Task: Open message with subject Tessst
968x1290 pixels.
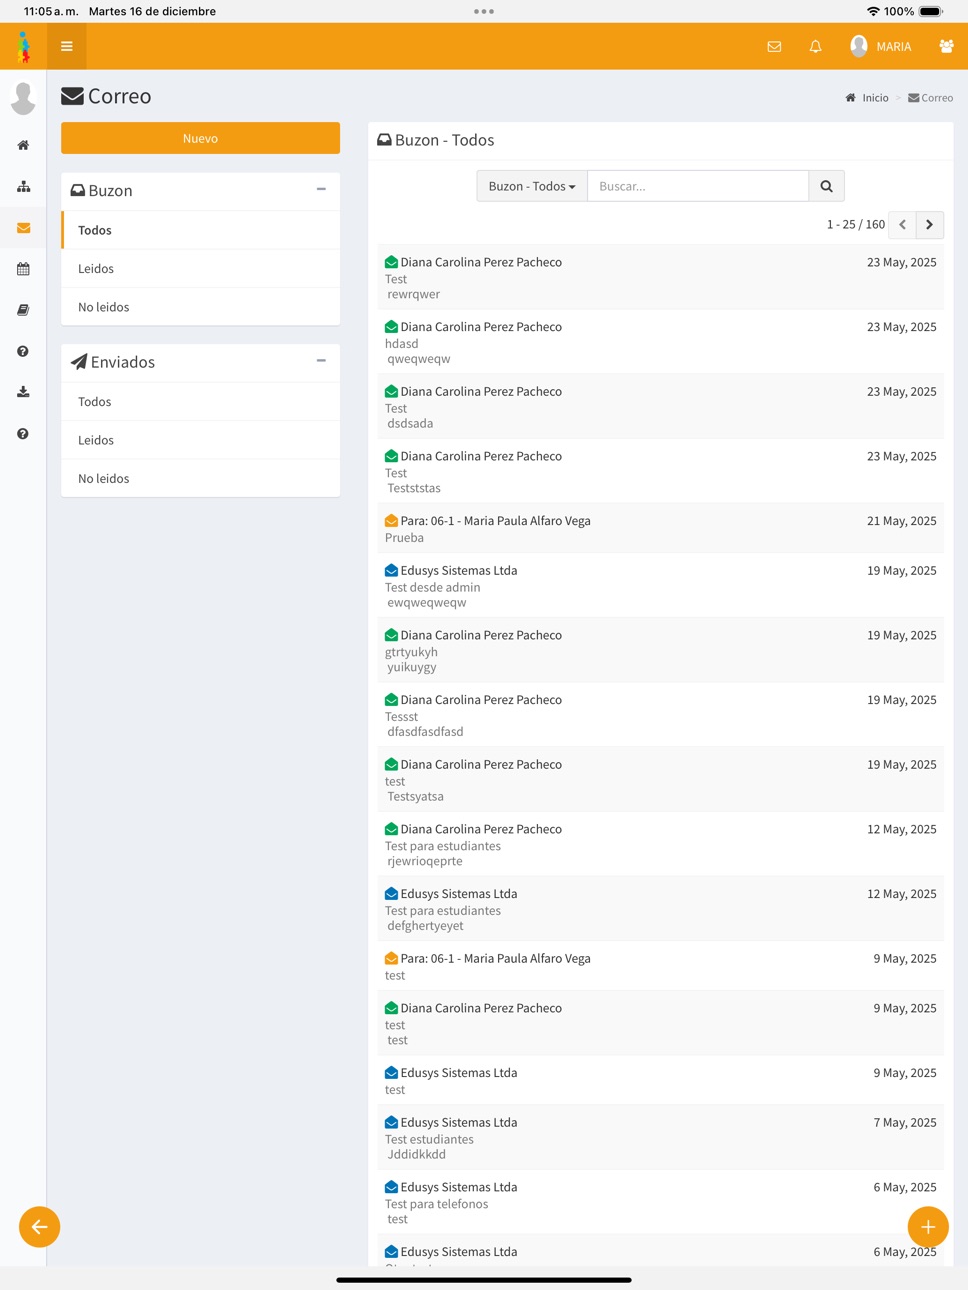Action: [660, 715]
